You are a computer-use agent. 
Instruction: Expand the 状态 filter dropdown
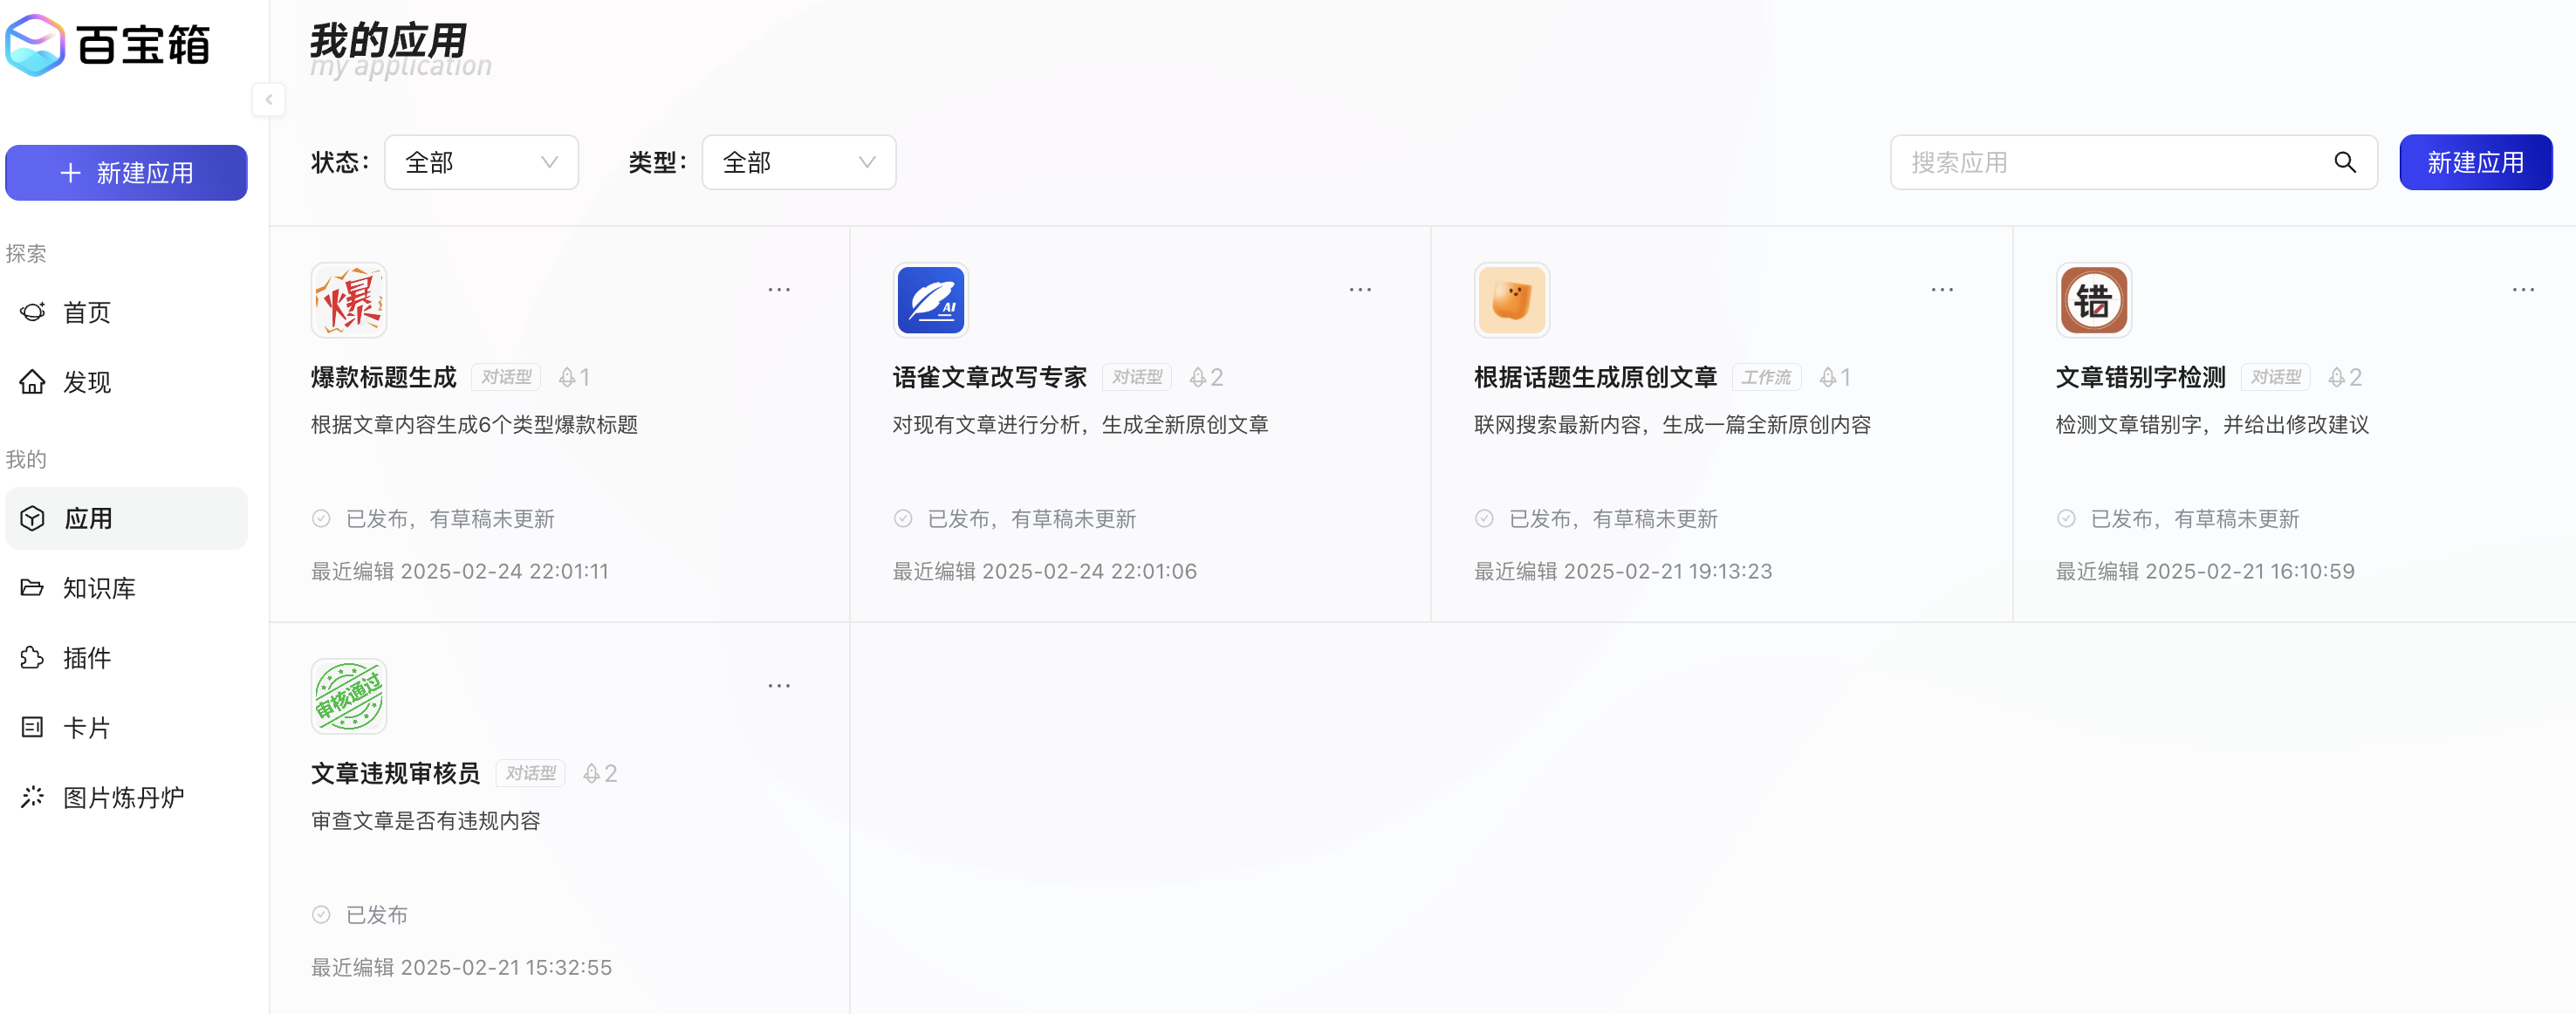(481, 162)
